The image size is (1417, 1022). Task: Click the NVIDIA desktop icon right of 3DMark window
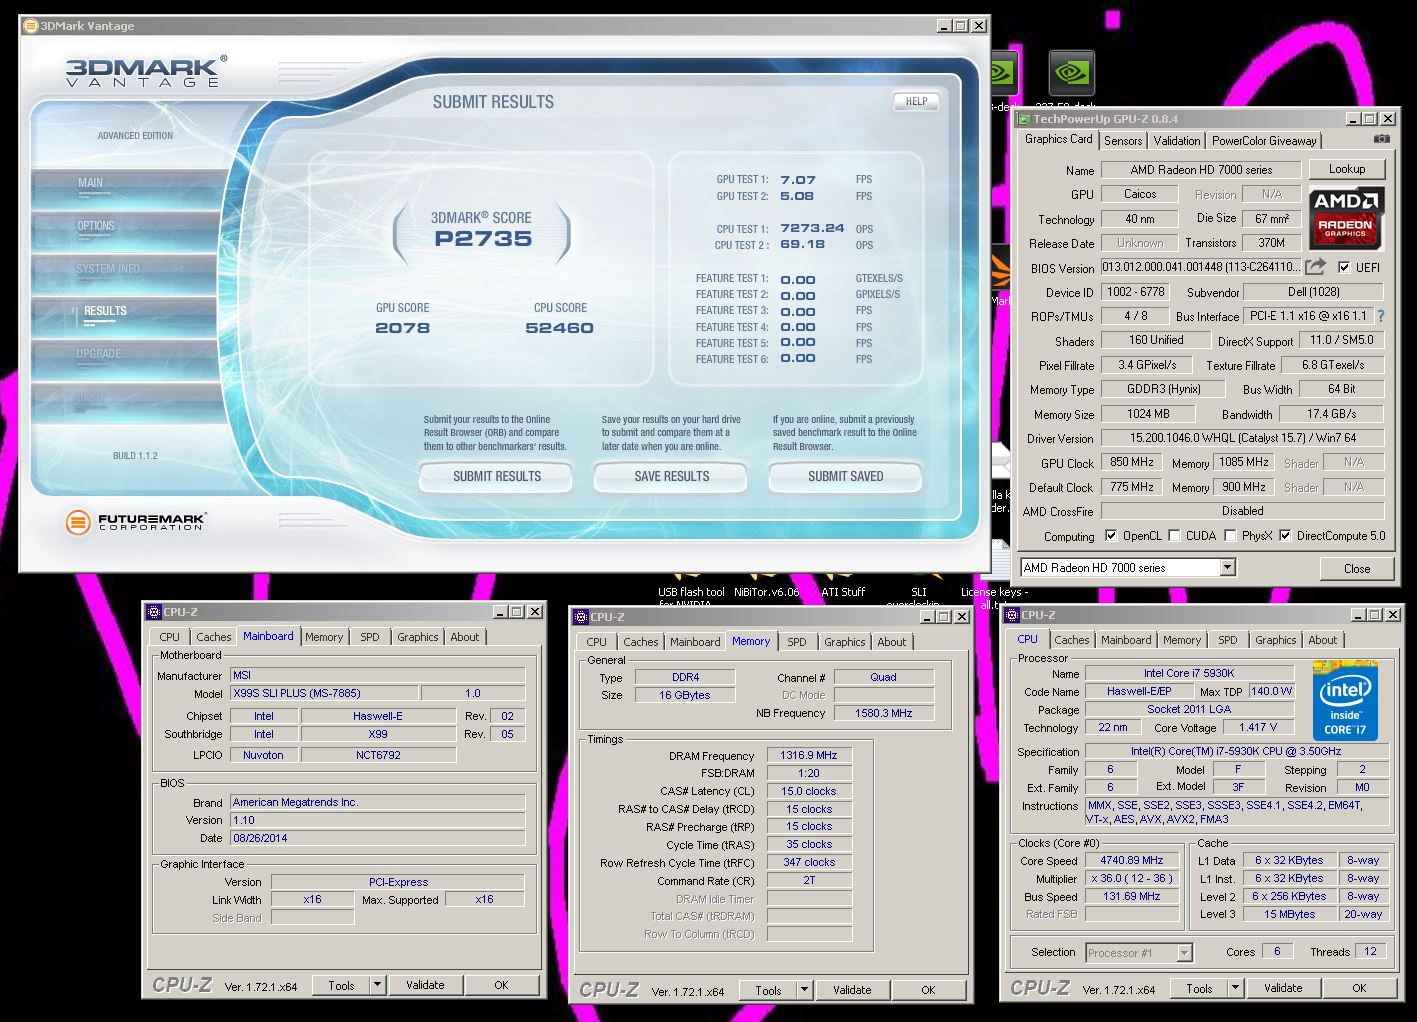click(1071, 74)
